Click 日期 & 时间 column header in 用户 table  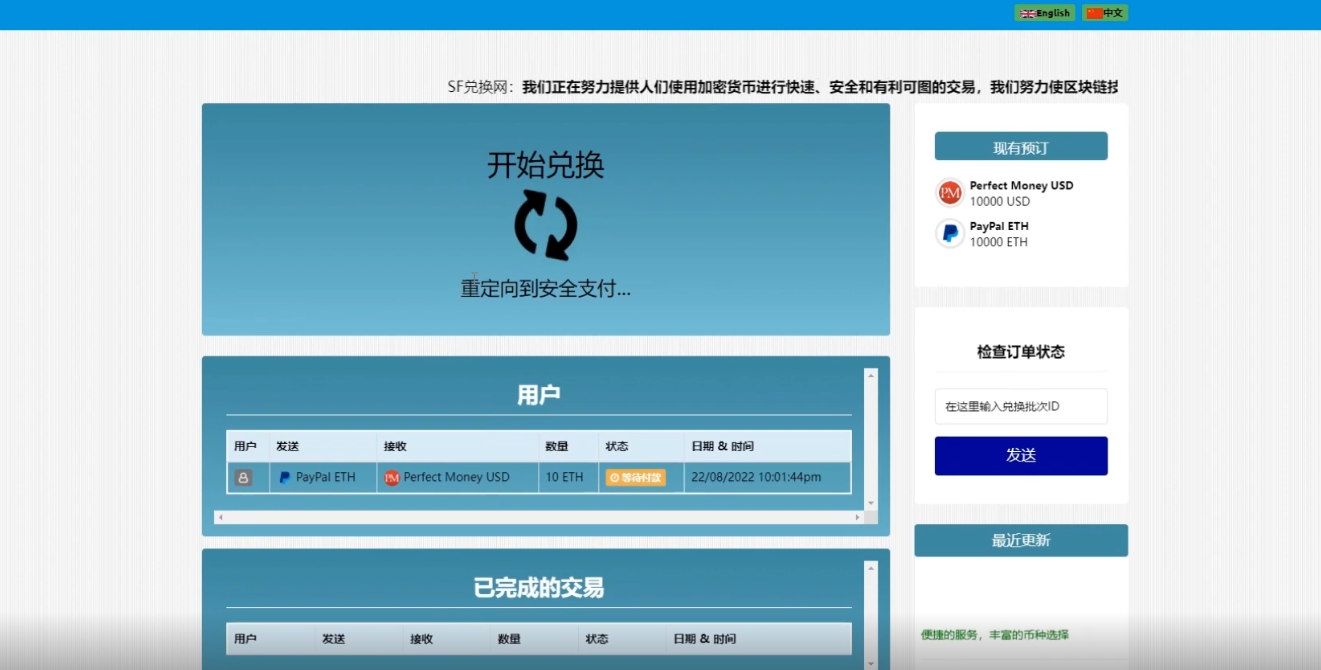click(x=722, y=446)
